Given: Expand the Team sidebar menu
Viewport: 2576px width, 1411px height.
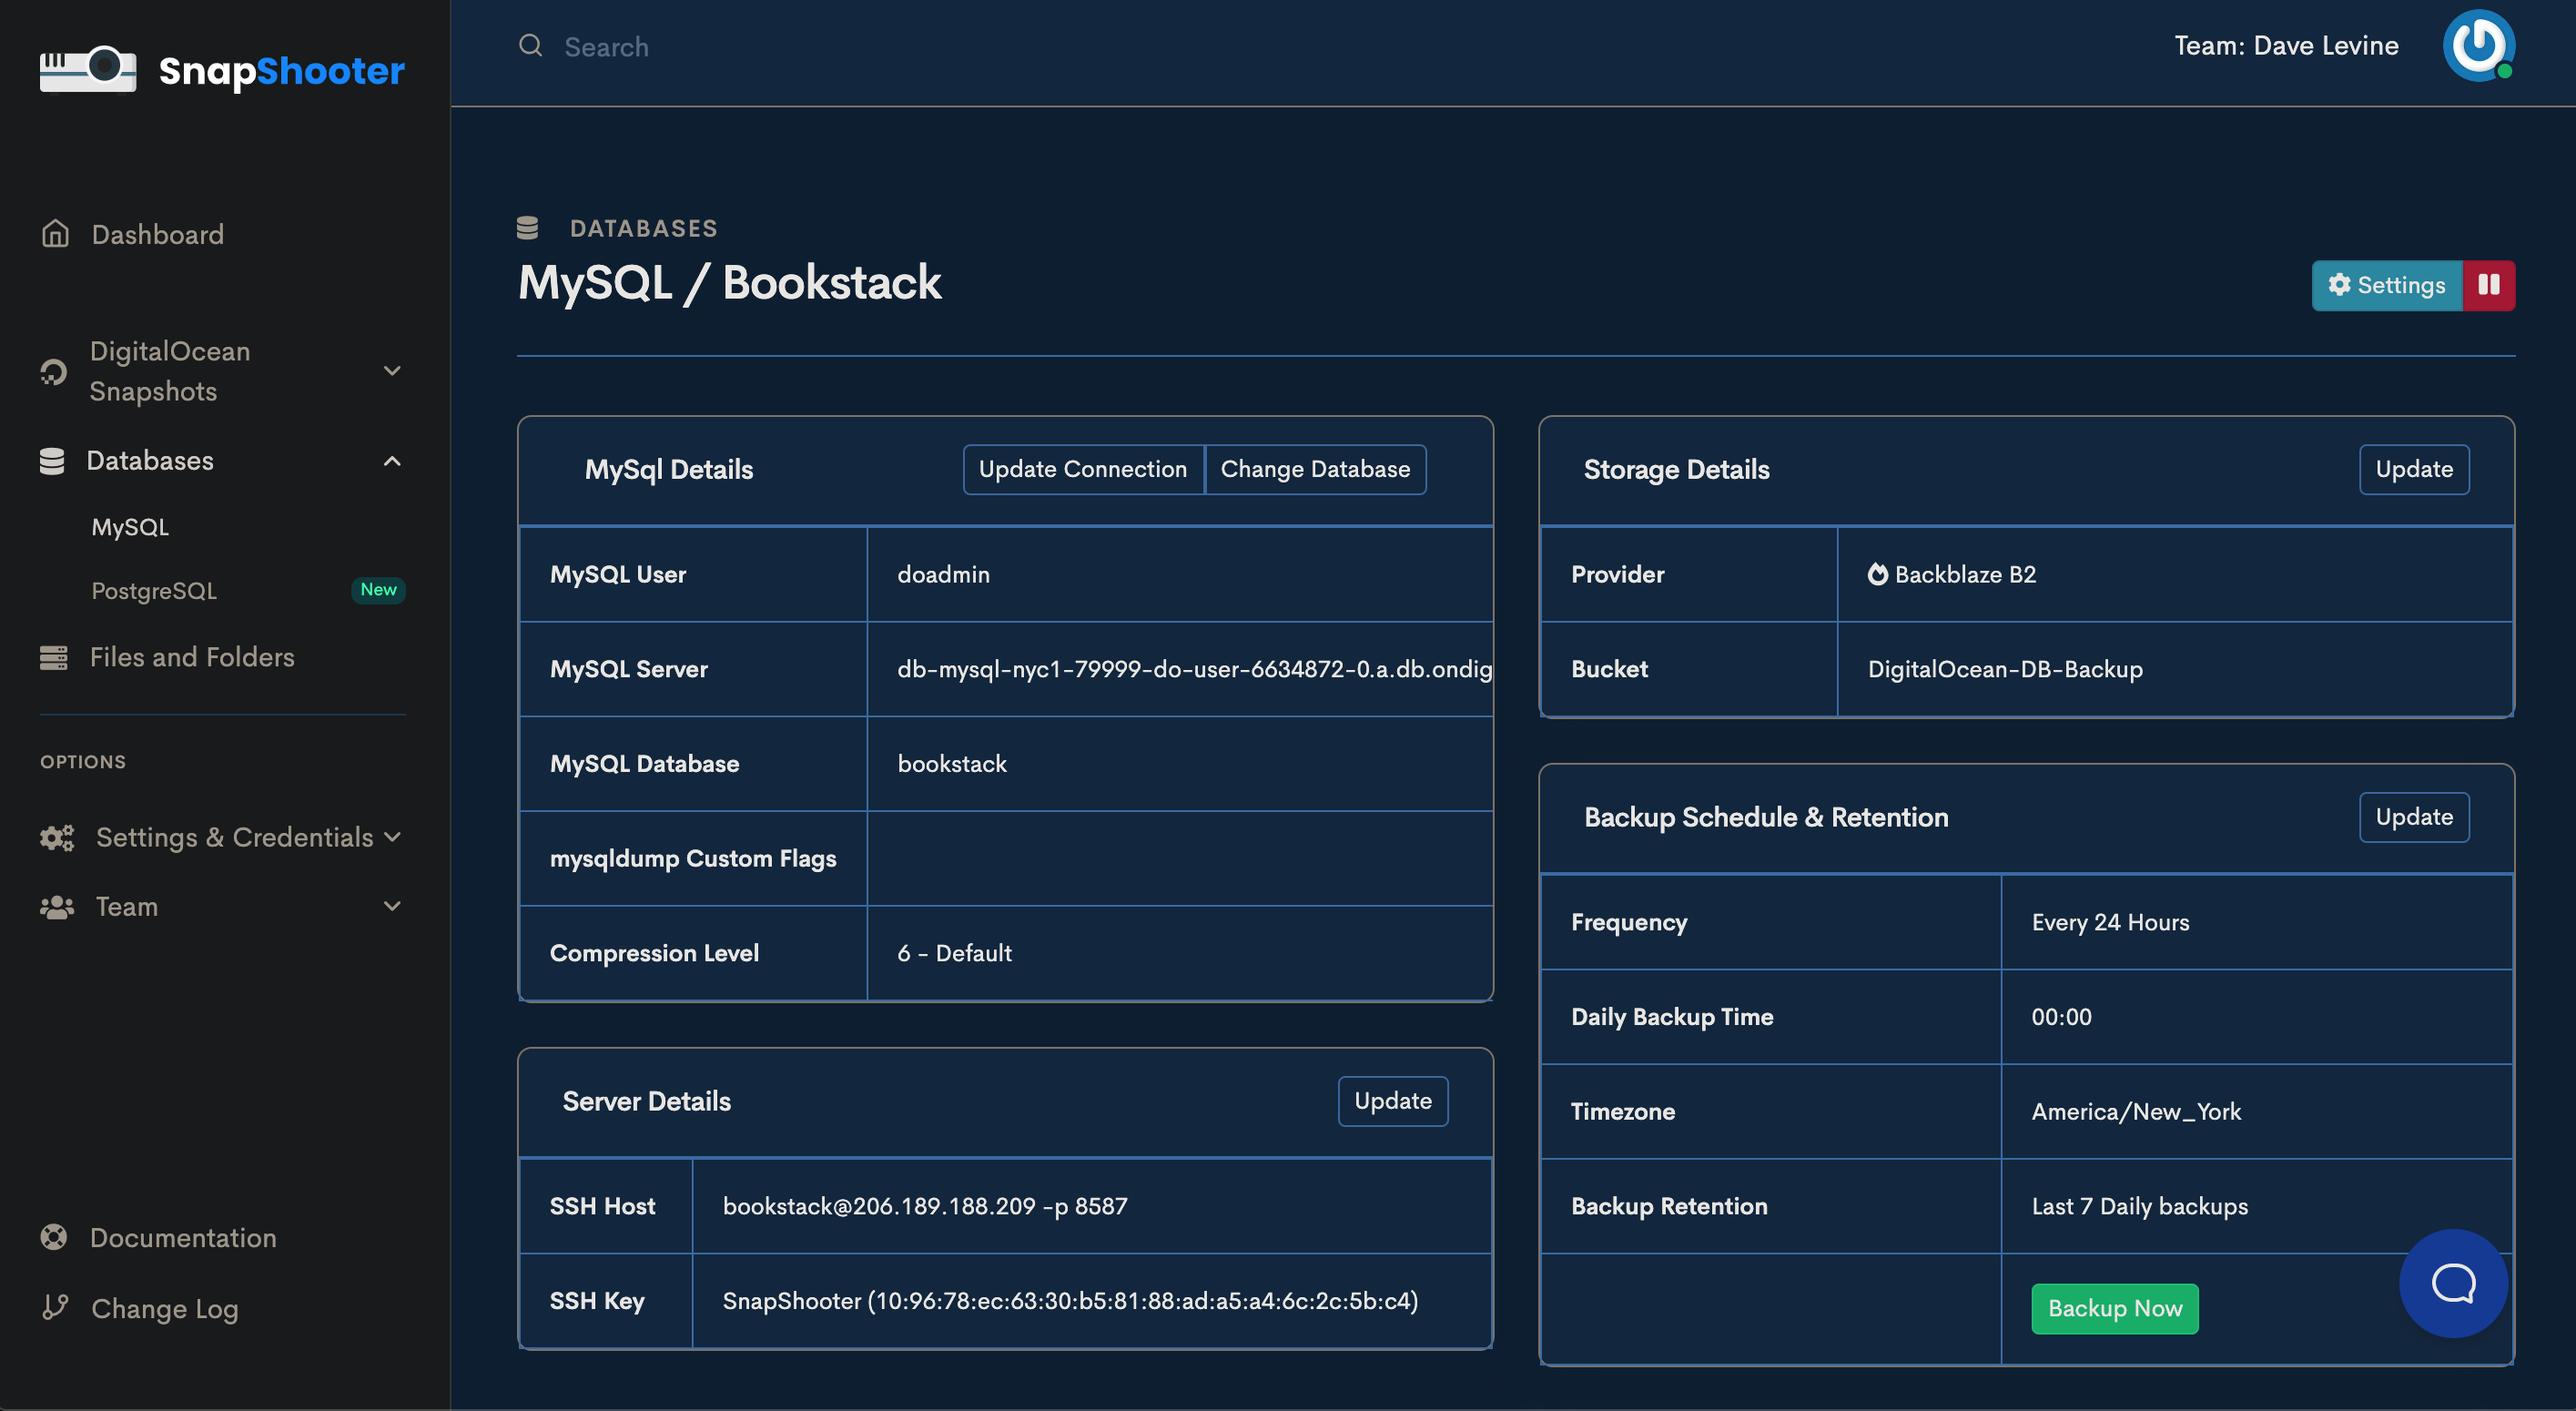Looking at the screenshot, I should click(392, 906).
